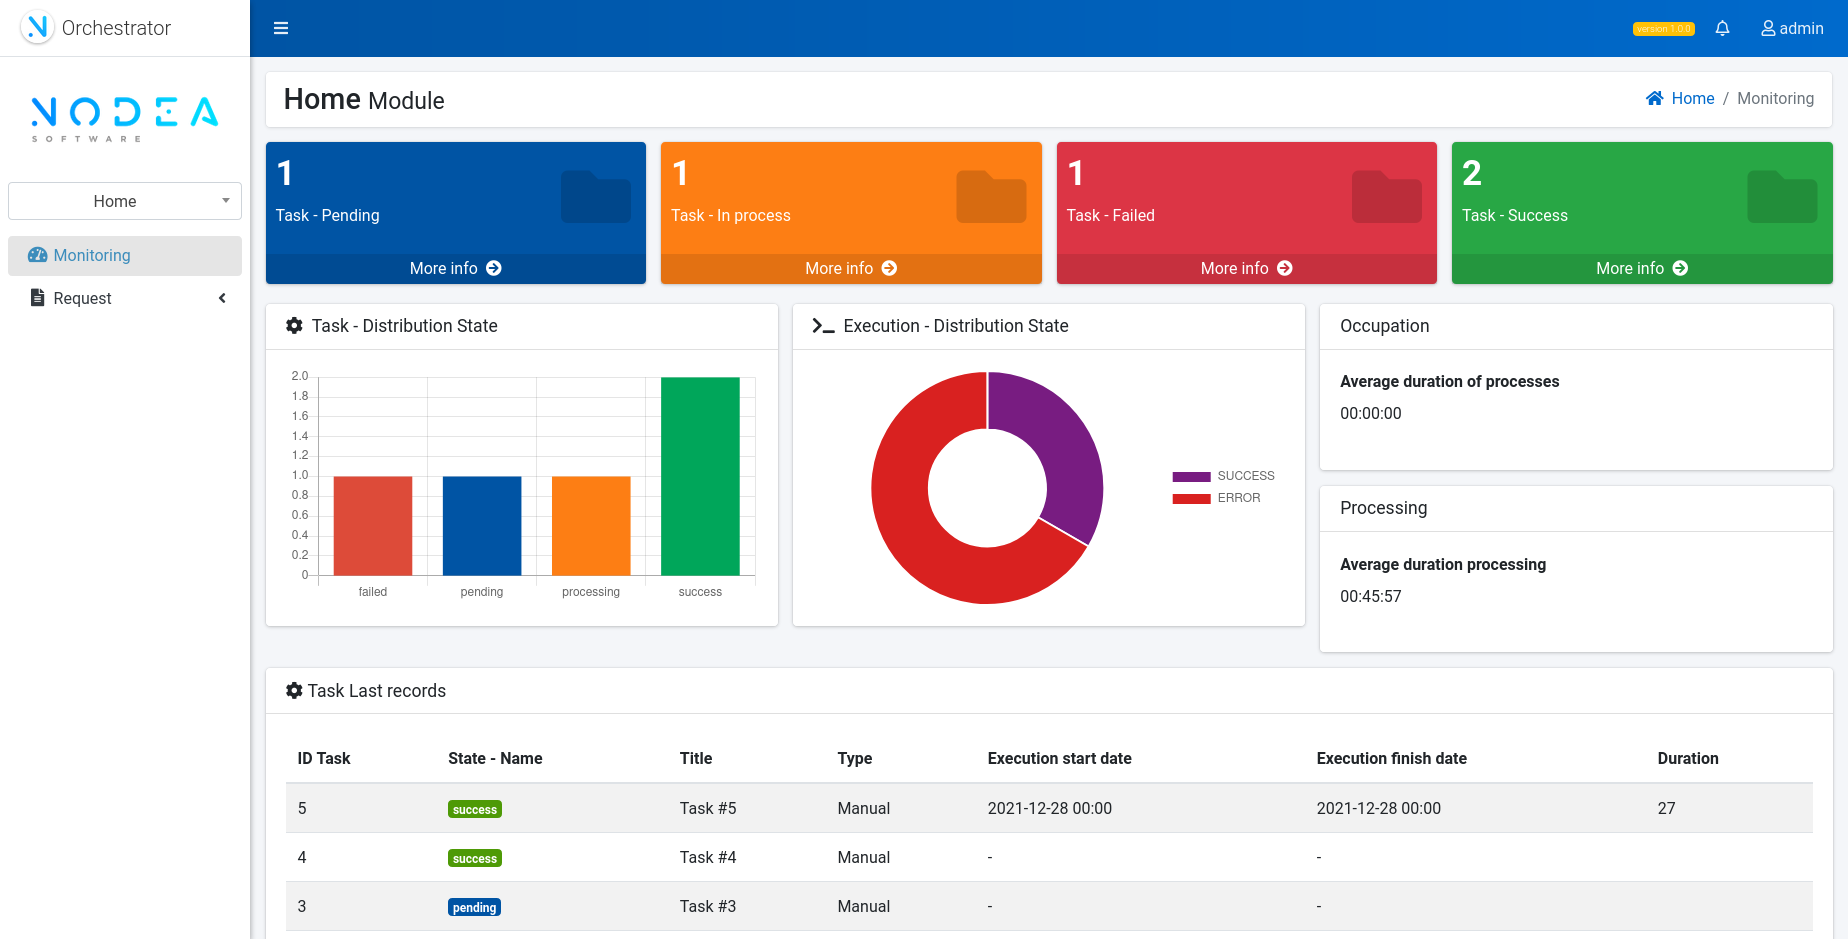This screenshot has height=939, width=1848.
Task: Click the Nodea Software logo
Action: pyautogui.click(x=125, y=119)
